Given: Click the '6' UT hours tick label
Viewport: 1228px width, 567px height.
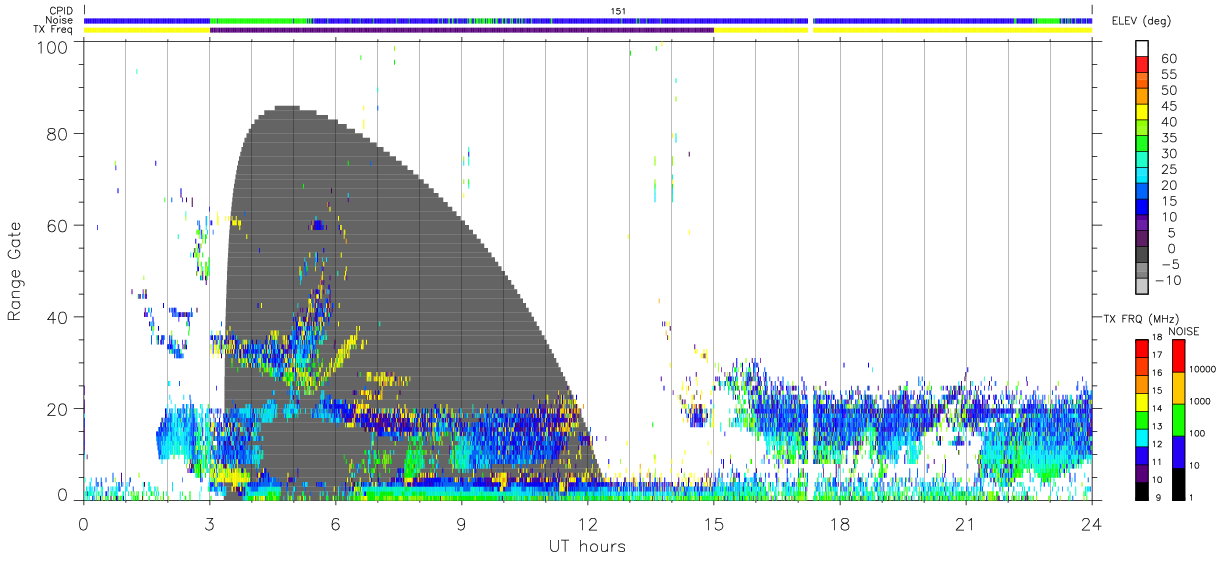Looking at the screenshot, I should pos(335,524).
